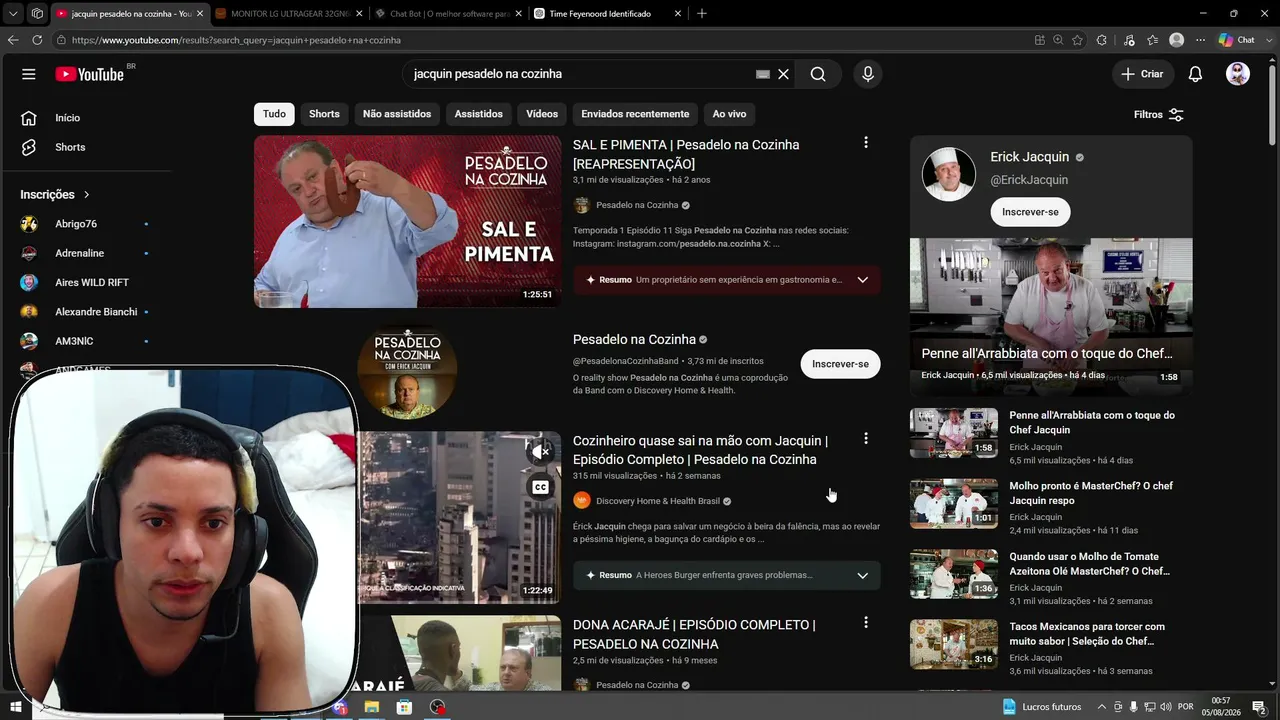The height and width of the screenshot is (720, 1280).
Task: Open the YouTube account avatar menu
Action: tap(1238, 74)
